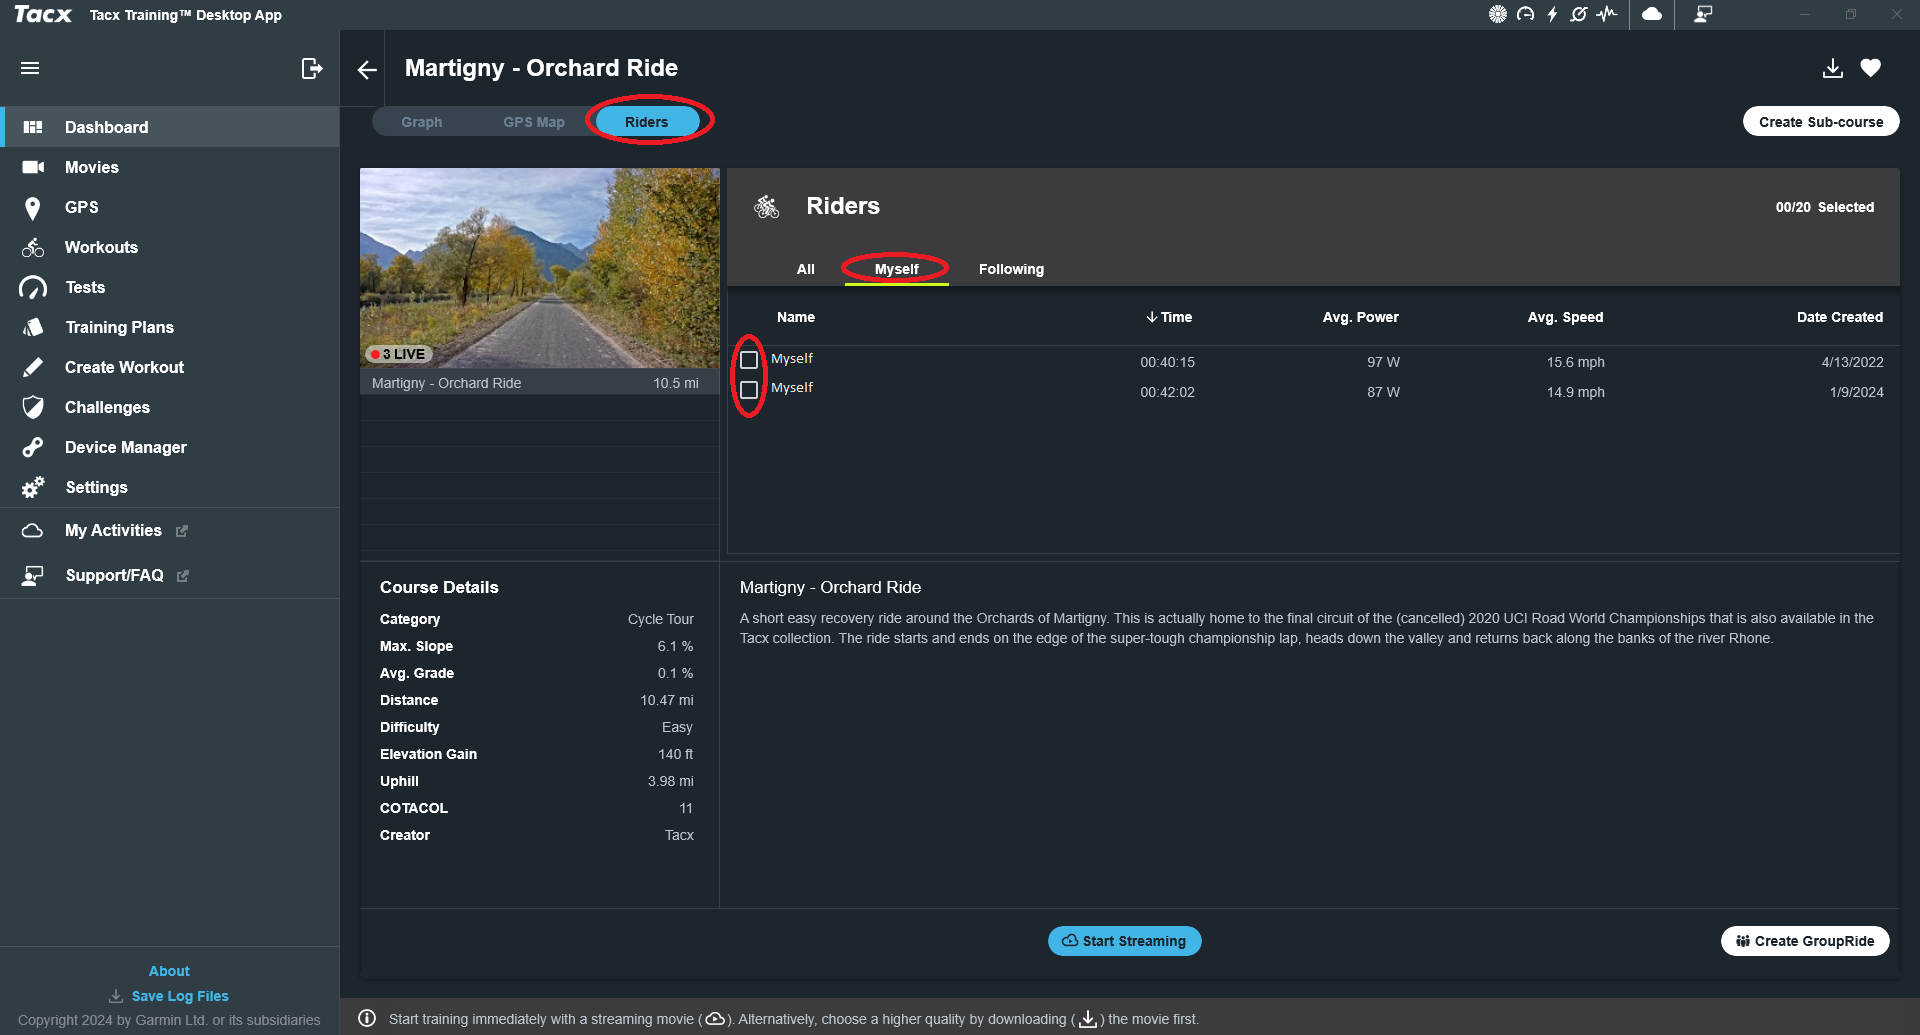The width and height of the screenshot is (1920, 1035).
Task: Click the power lightning bolt sensor icon
Action: [1552, 14]
